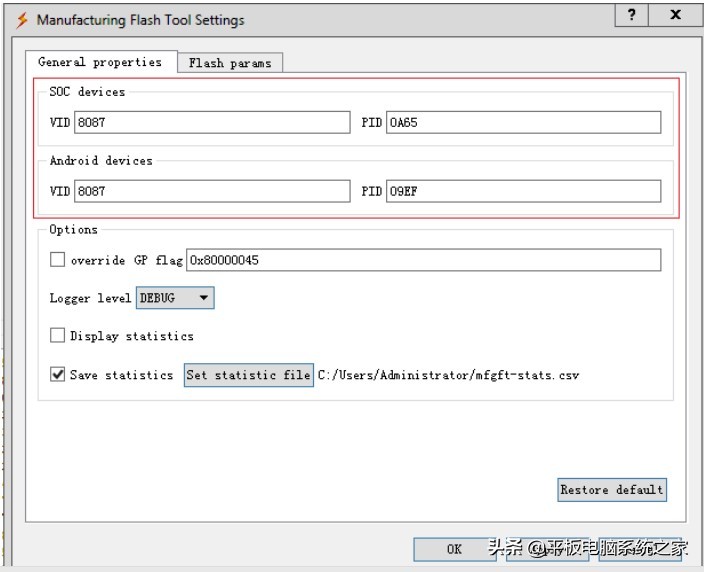
Task: Confirm settings with the OK button
Action: click(x=454, y=548)
